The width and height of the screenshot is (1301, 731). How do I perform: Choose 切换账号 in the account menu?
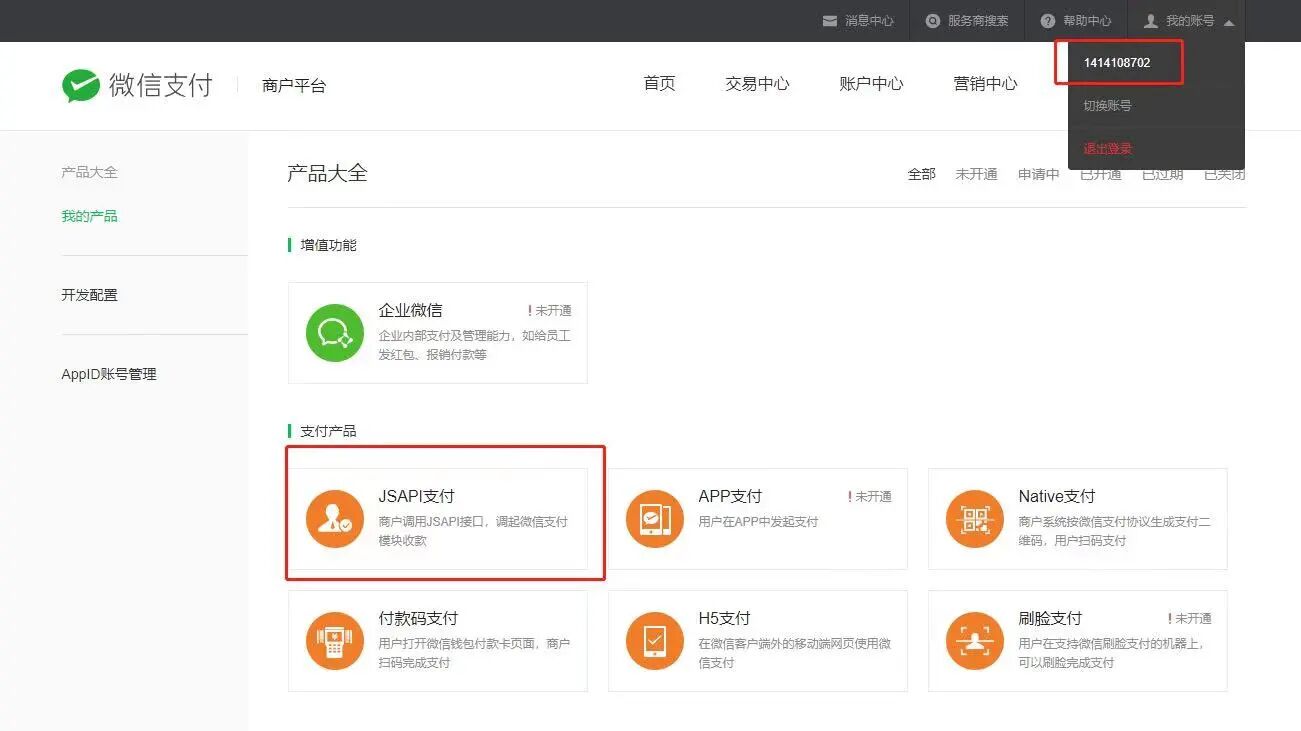(1107, 105)
